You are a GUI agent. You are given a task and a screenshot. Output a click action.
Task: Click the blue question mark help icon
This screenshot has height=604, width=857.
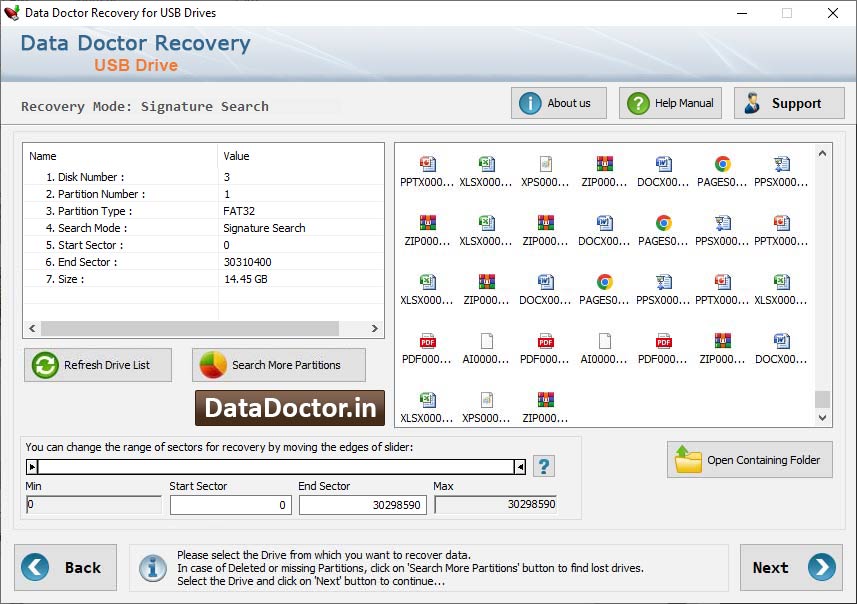pyautogui.click(x=543, y=466)
